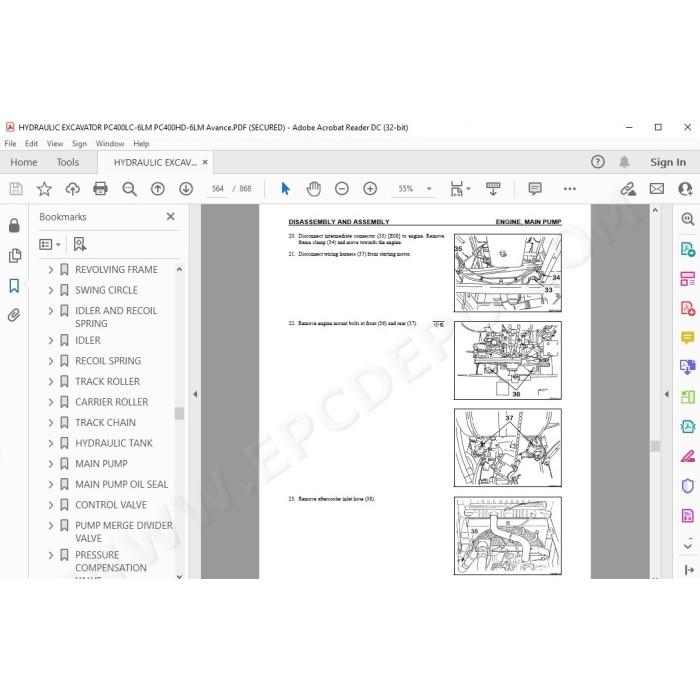Toggle the Bookmarks panel icon
700x700 pixels.
14,285
